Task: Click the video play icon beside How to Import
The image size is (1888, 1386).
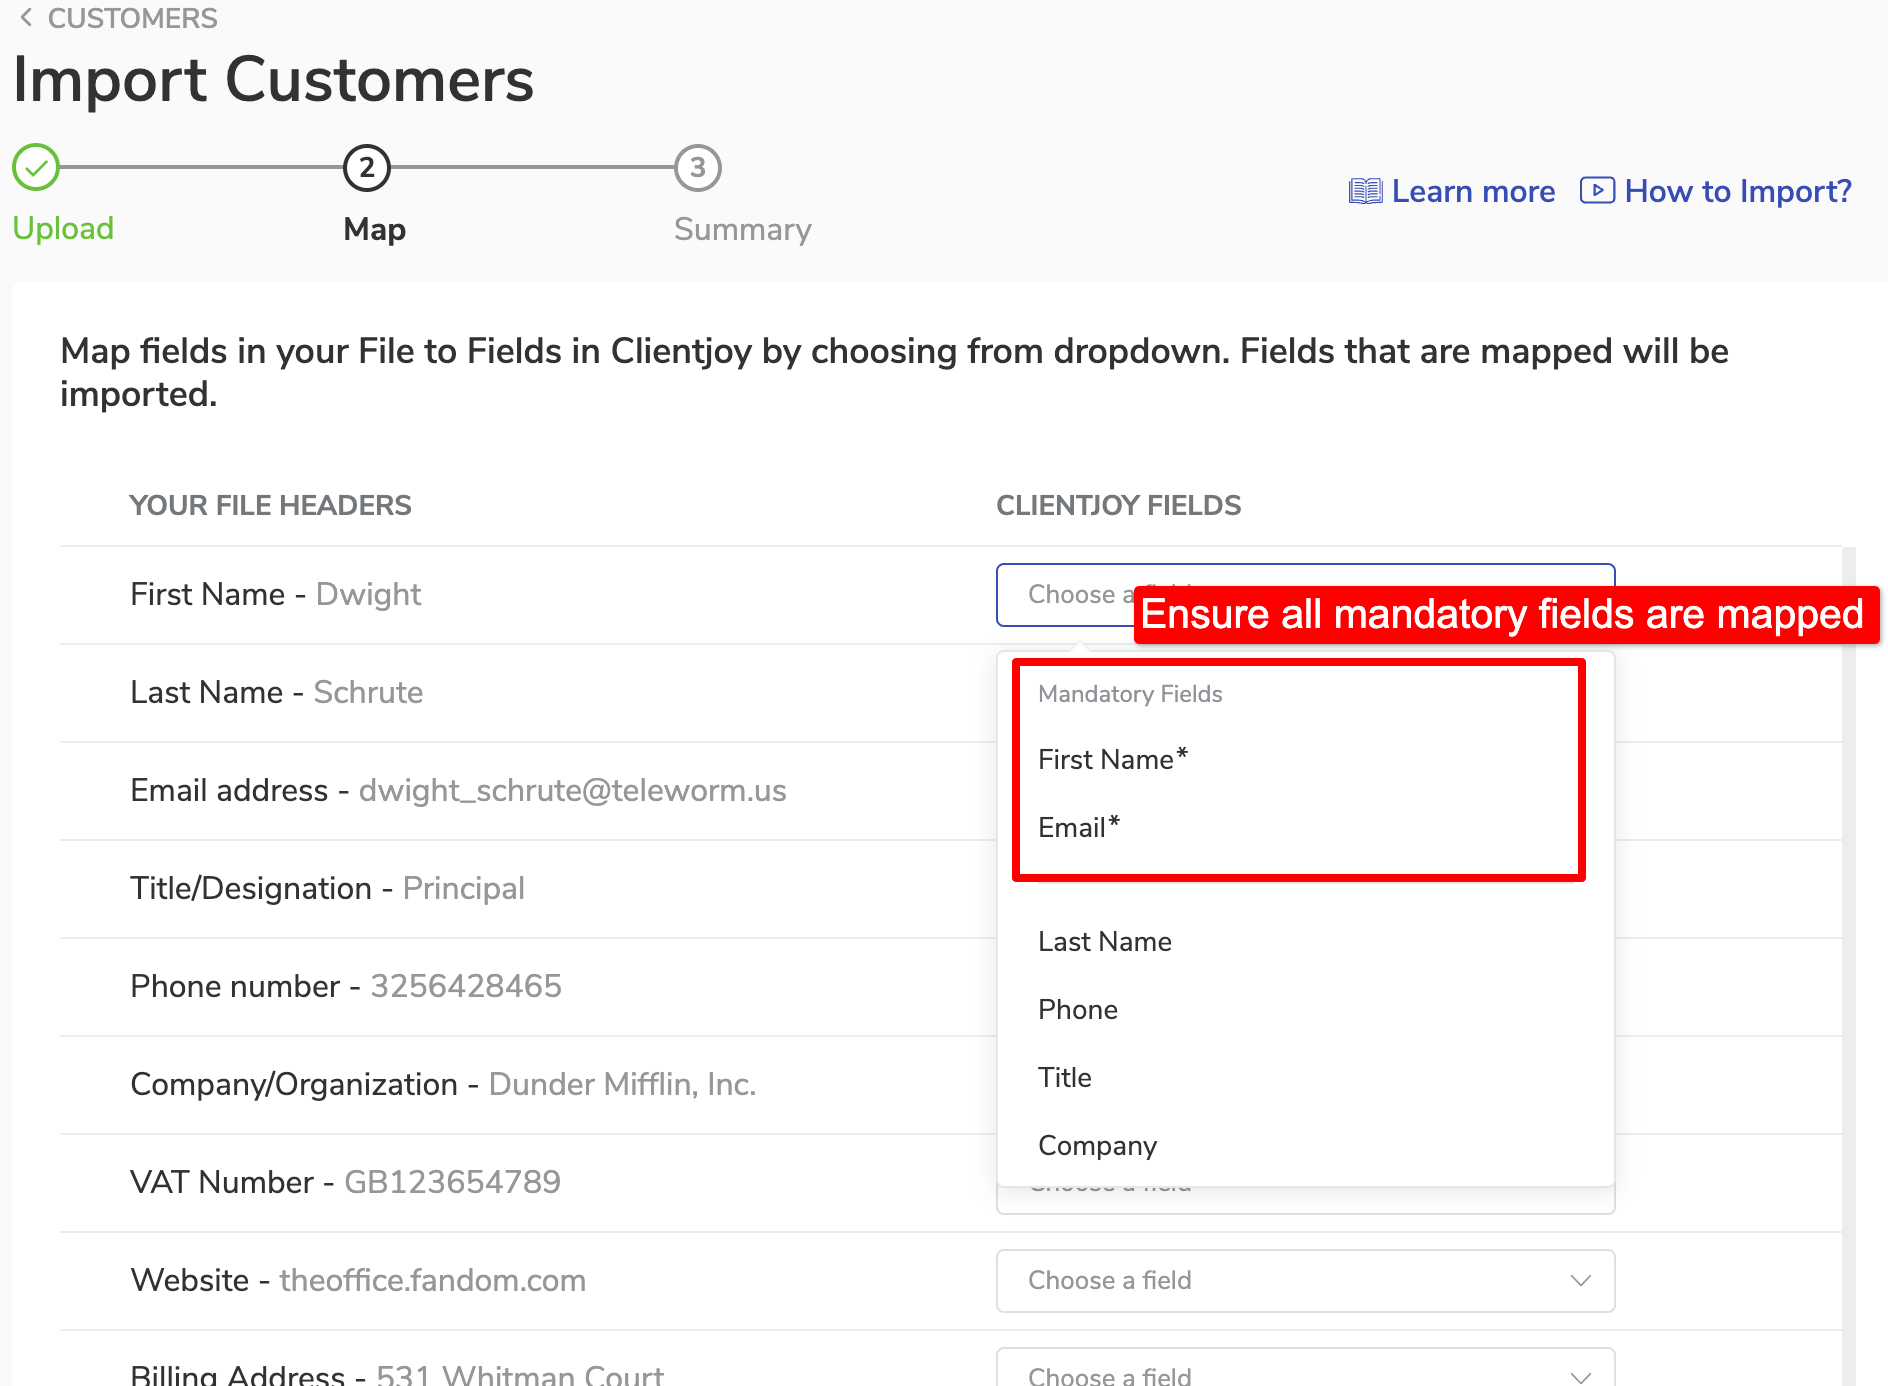Action: click(x=1597, y=190)
